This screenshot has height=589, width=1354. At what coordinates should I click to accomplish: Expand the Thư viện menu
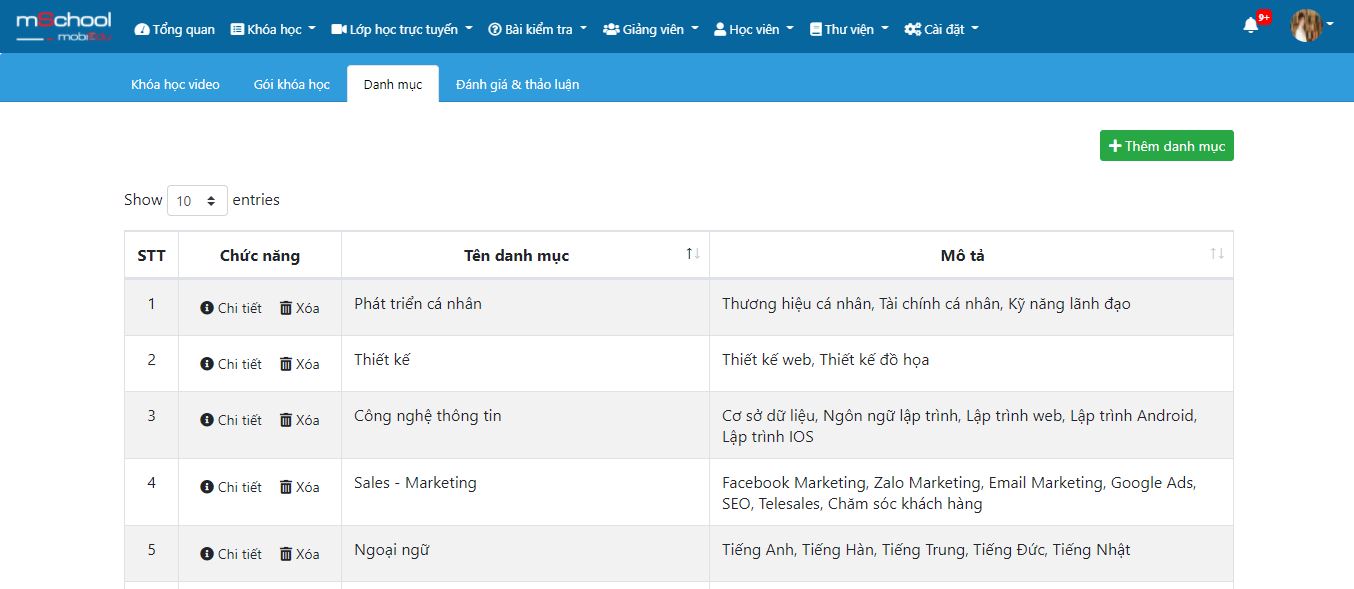[849, 29]
